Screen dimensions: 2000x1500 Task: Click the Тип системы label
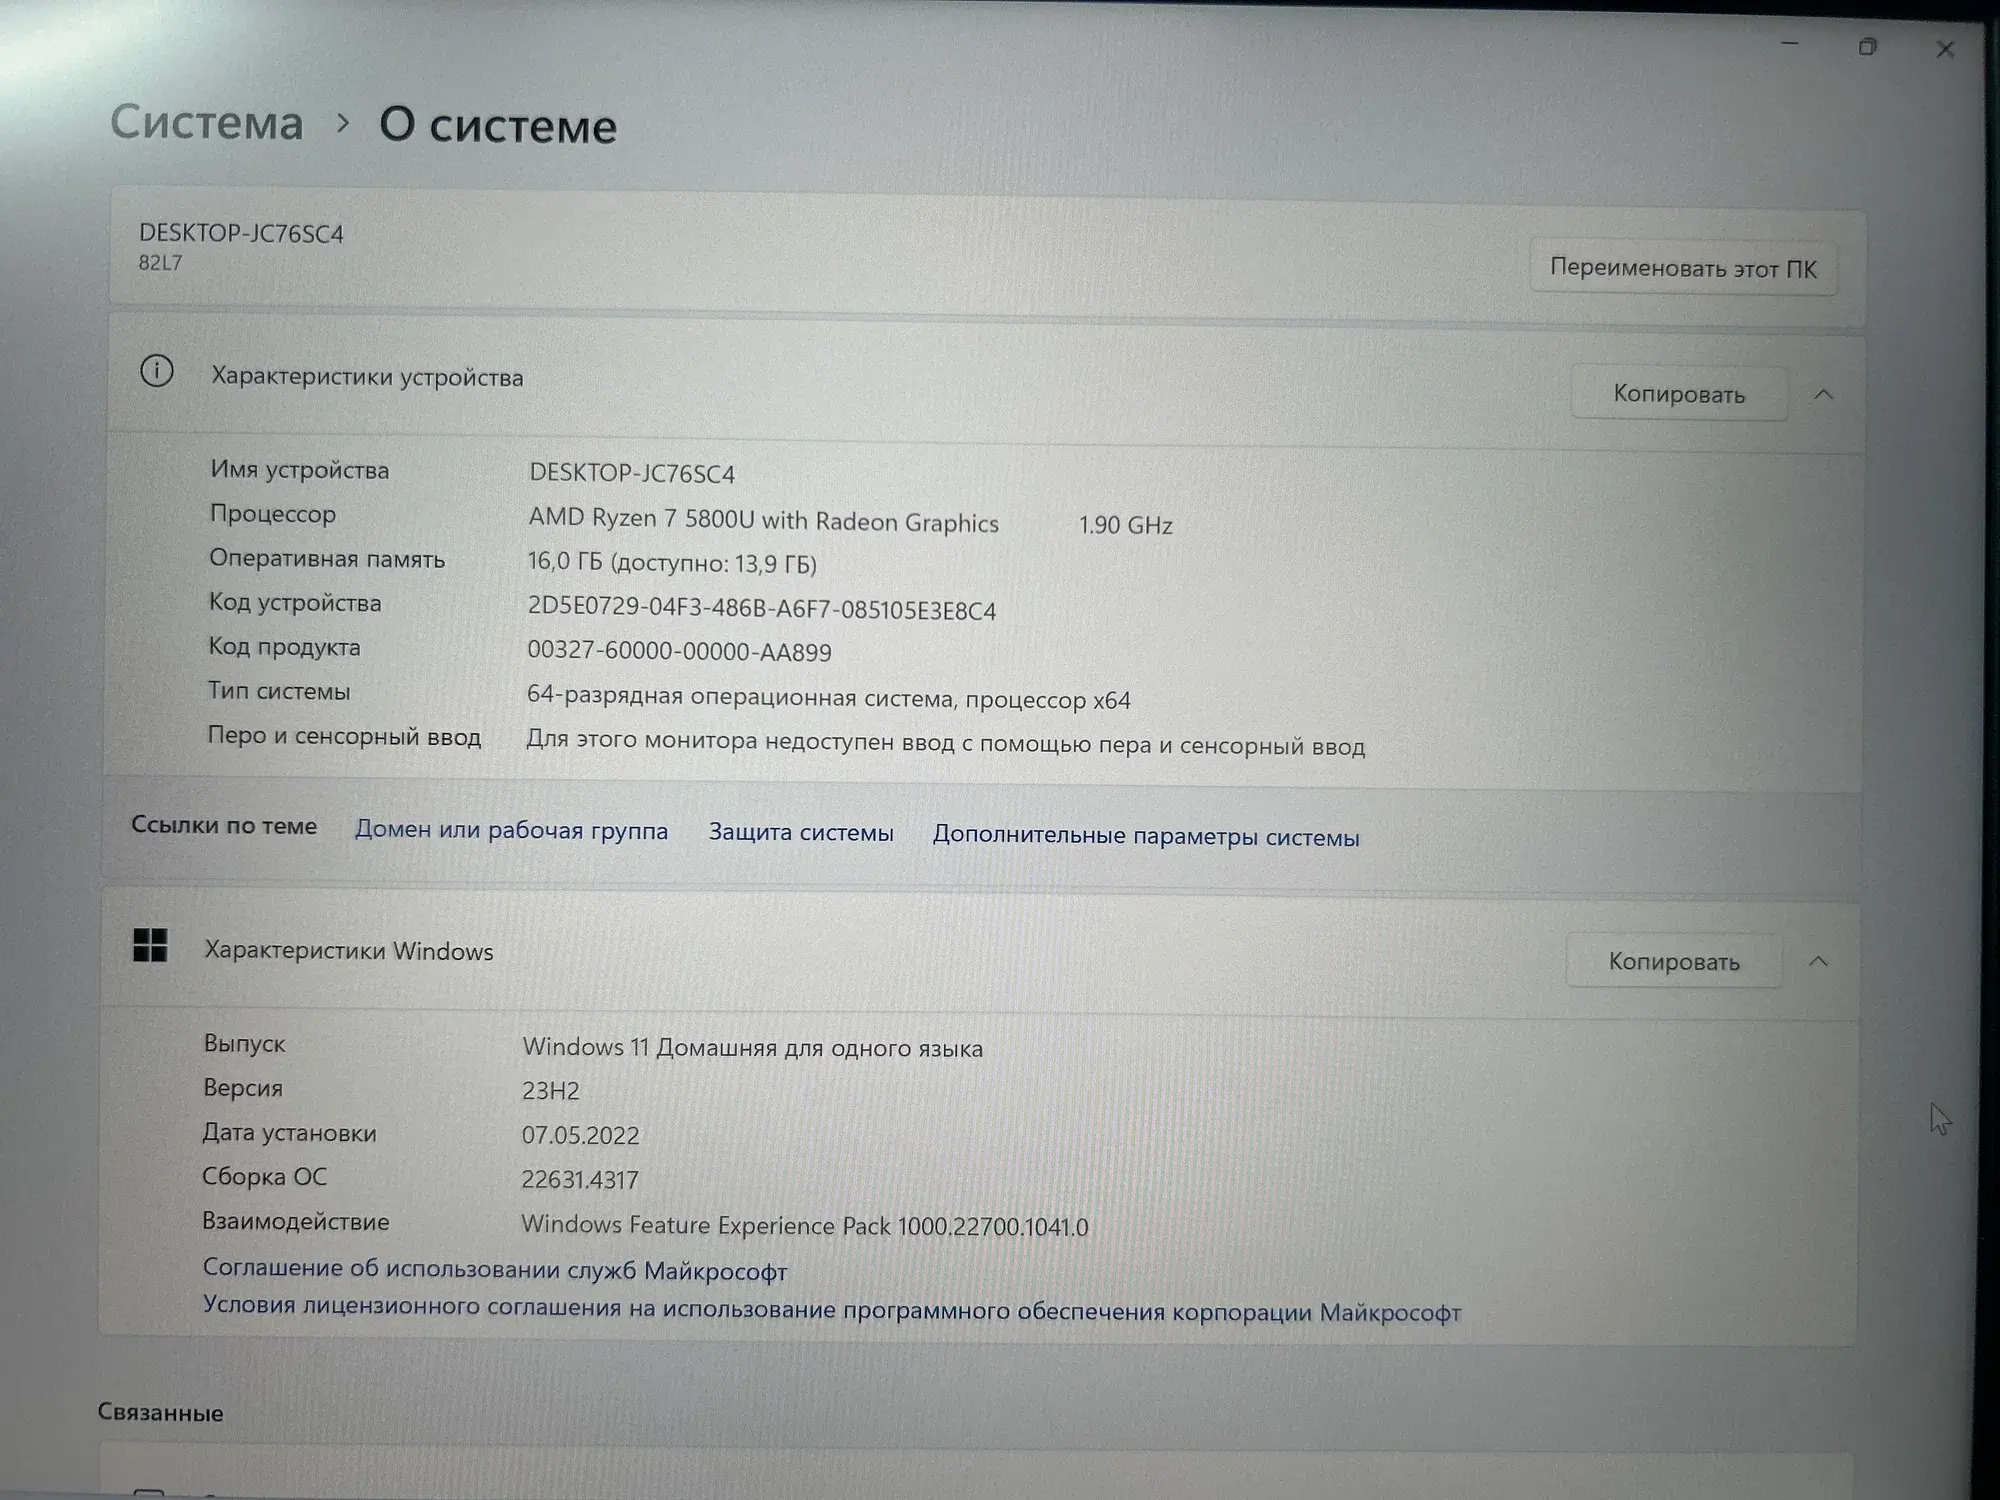point(279,691)
